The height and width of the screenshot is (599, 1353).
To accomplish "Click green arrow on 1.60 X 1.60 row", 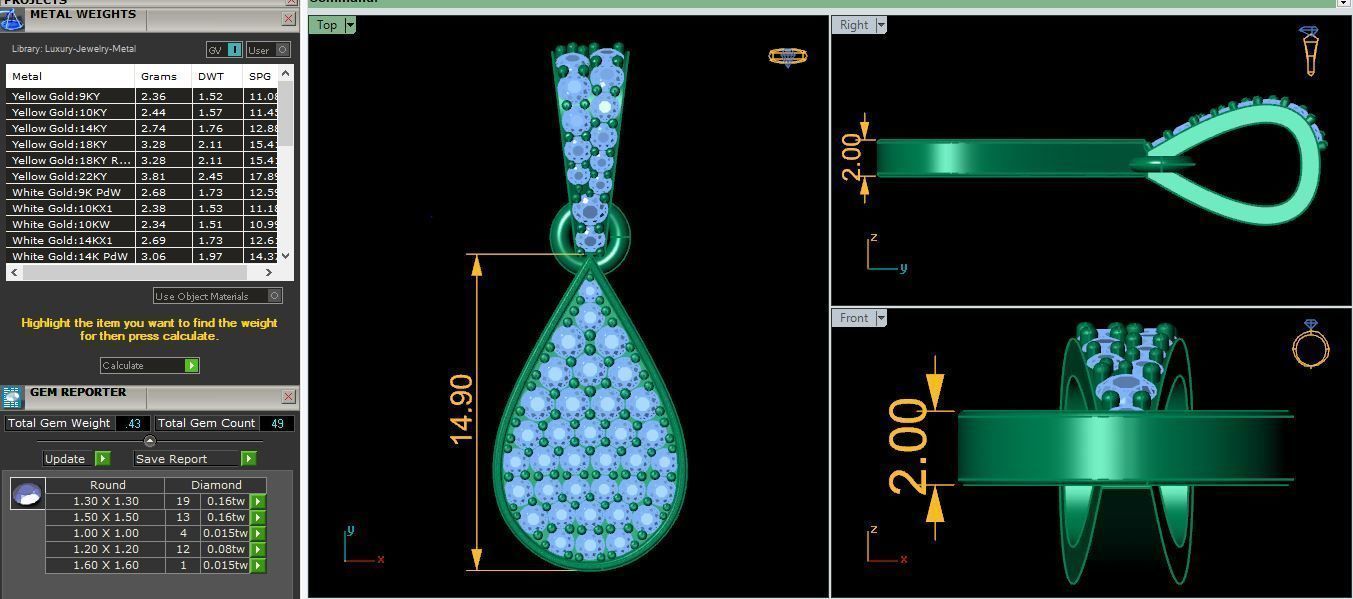I will (x=258, y=565).
